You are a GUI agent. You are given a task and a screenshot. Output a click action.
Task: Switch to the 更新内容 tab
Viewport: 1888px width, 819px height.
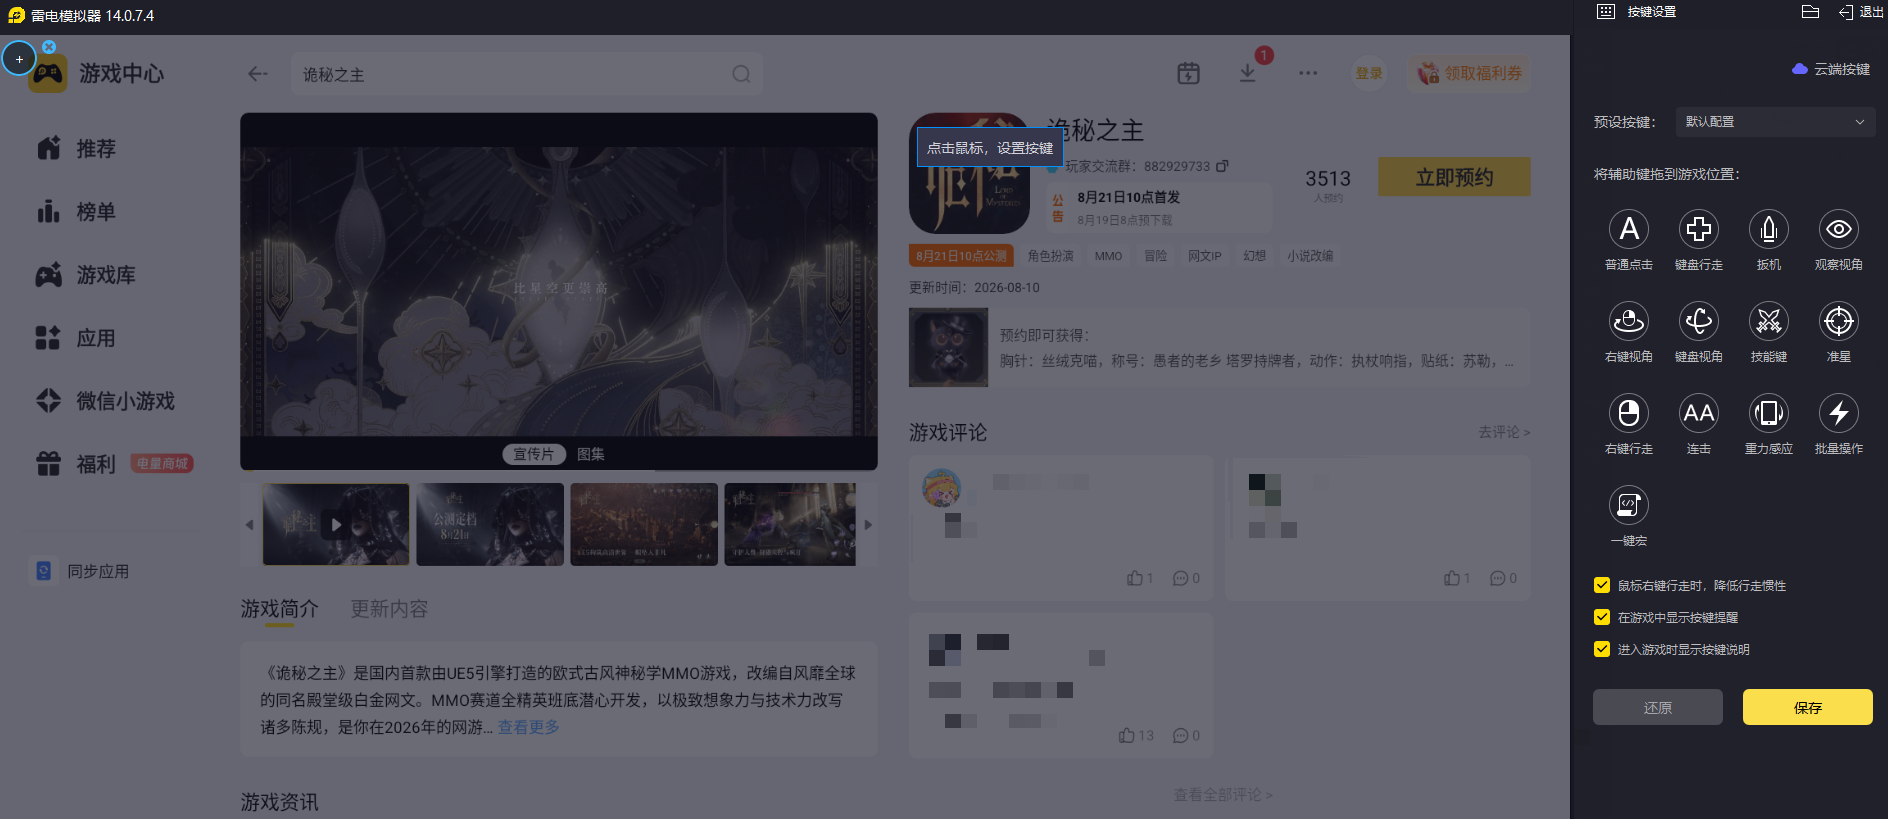coord(389,609)
